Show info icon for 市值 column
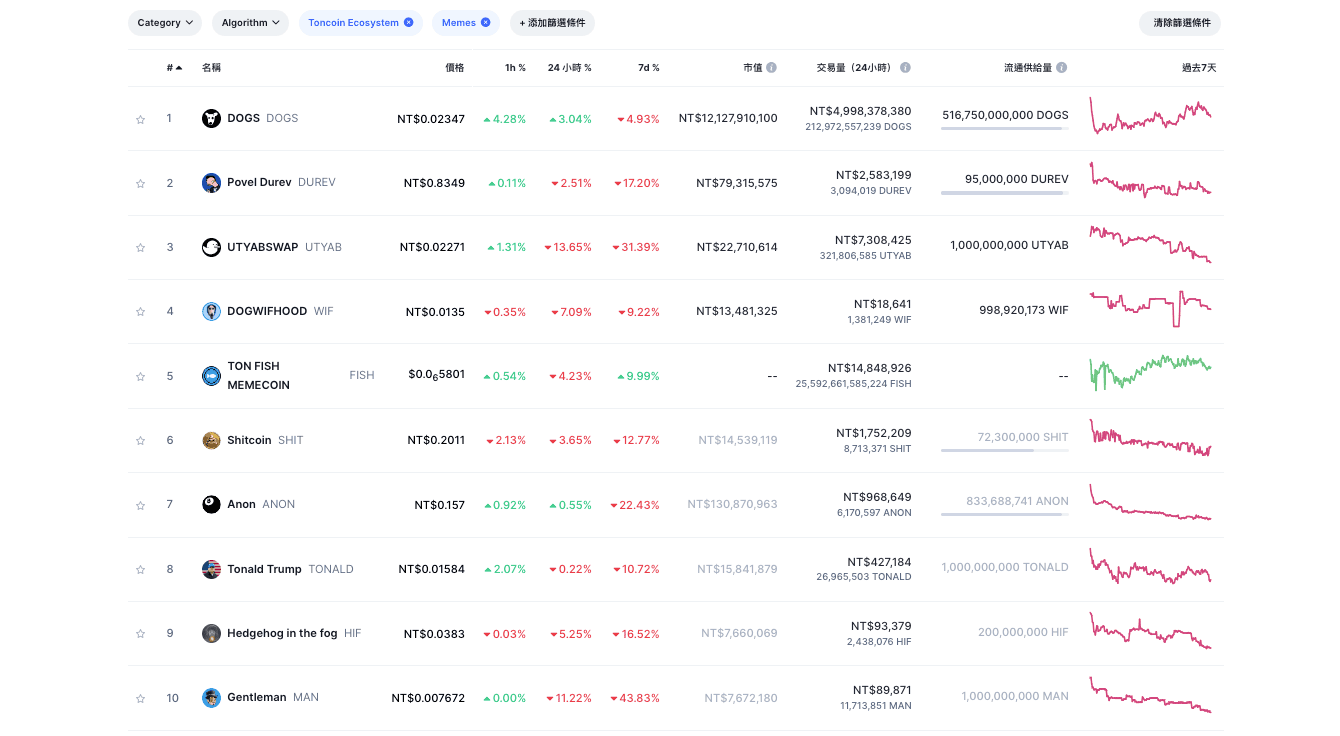Image resolution: width=1340 pixels, height=736 pixels. pyautogui.click(x=771, y=68)
